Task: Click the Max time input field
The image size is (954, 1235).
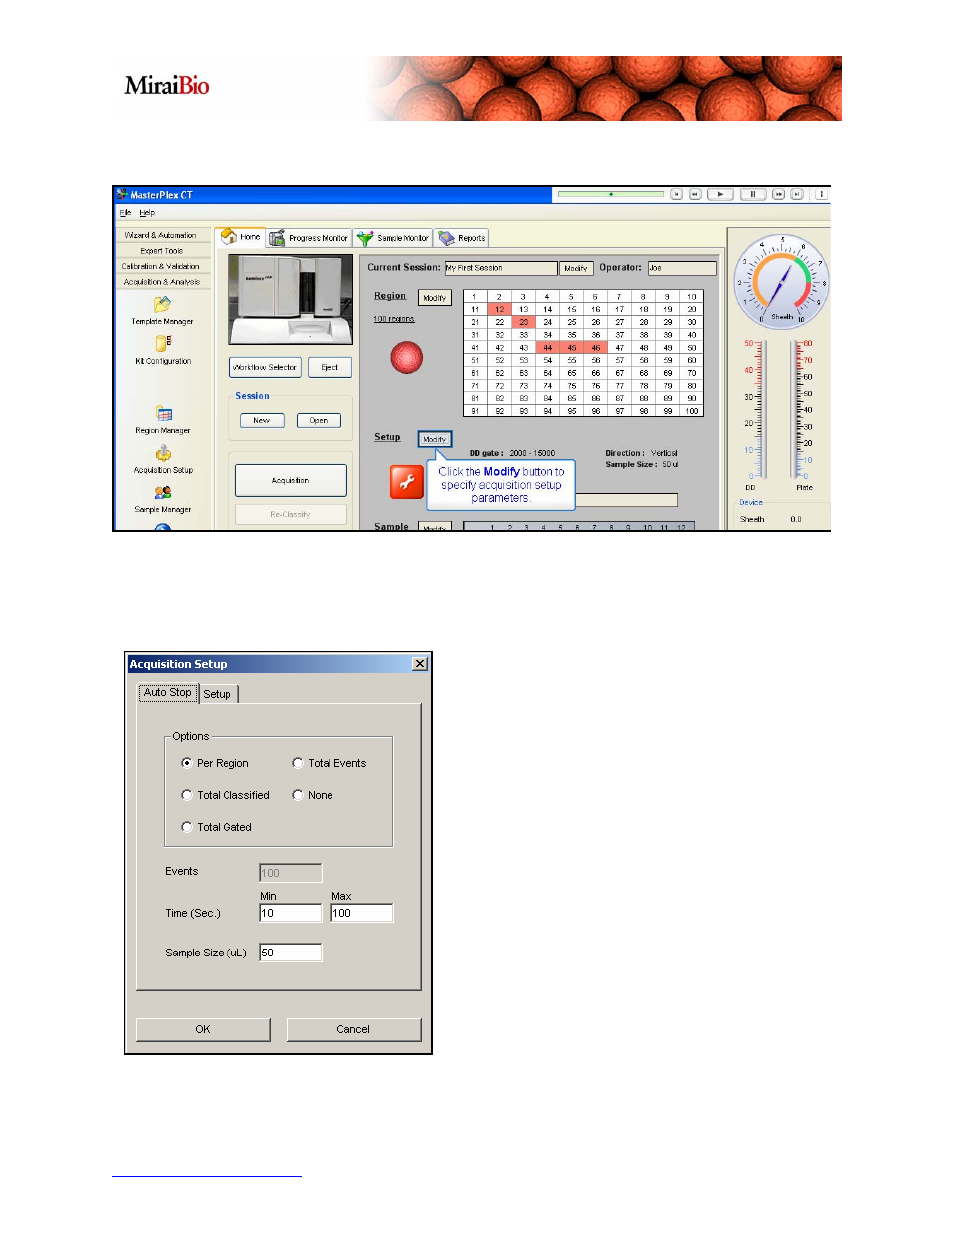Action: pyautogui.click(x=362, y=913)
